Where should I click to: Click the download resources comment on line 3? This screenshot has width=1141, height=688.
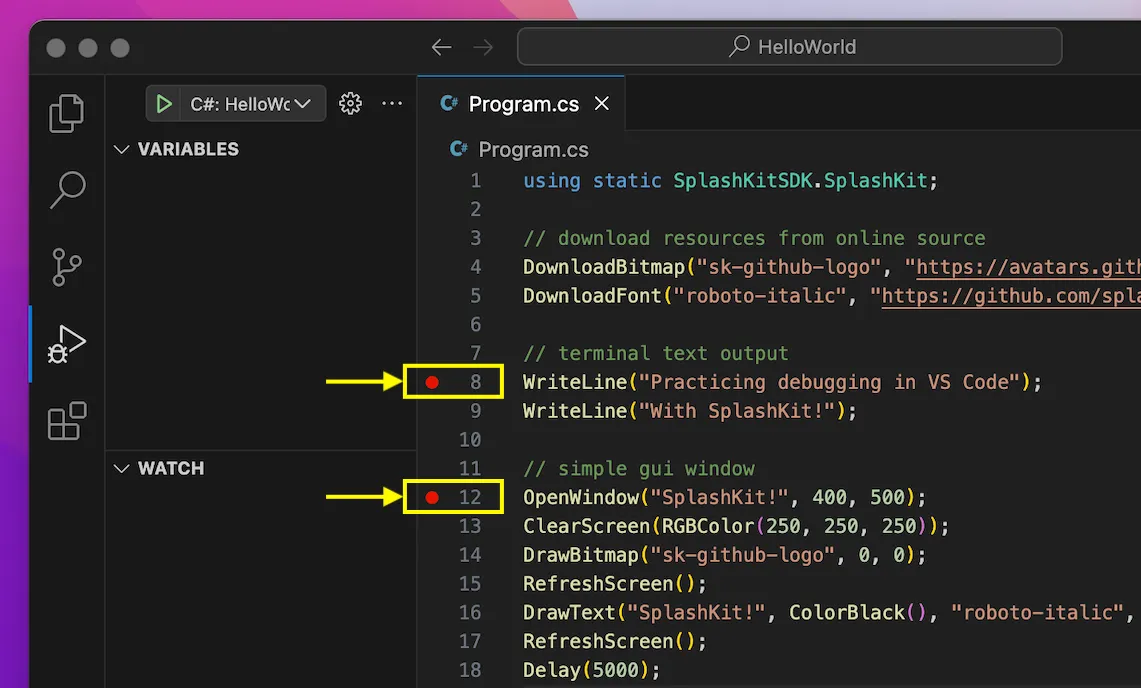coord(754,238)
